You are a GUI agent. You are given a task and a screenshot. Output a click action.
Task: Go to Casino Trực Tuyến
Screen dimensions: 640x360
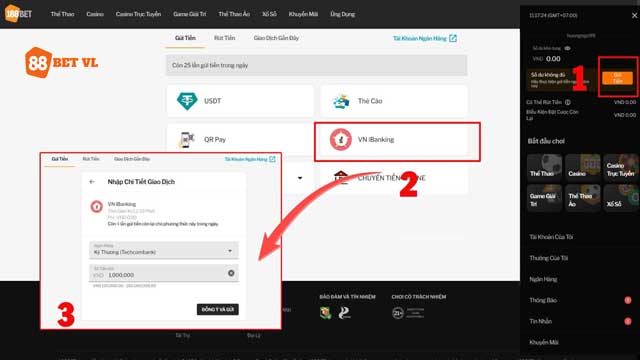tap(138, 14)
